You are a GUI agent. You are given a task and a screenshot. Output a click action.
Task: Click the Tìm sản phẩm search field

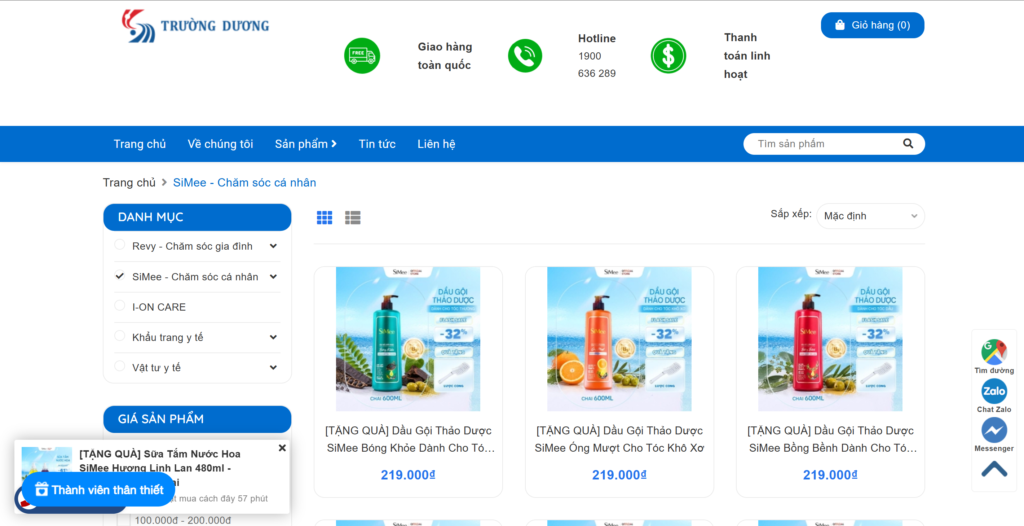(827, 144)
